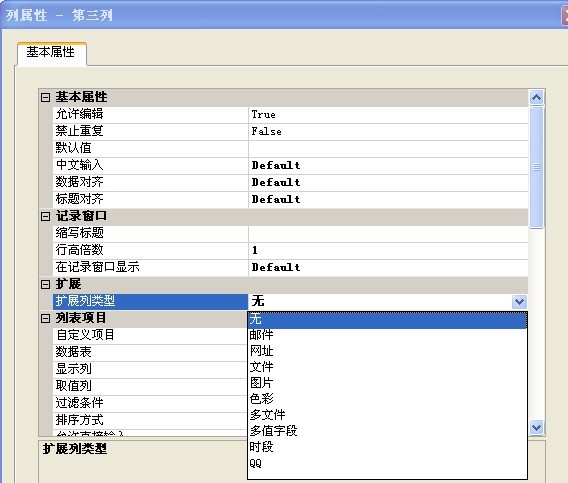The width and height of the screenshot is (568, 483).
Task: Select 文件 in the dropdown list
Action: pyautogui.click(x=387, y=366)
